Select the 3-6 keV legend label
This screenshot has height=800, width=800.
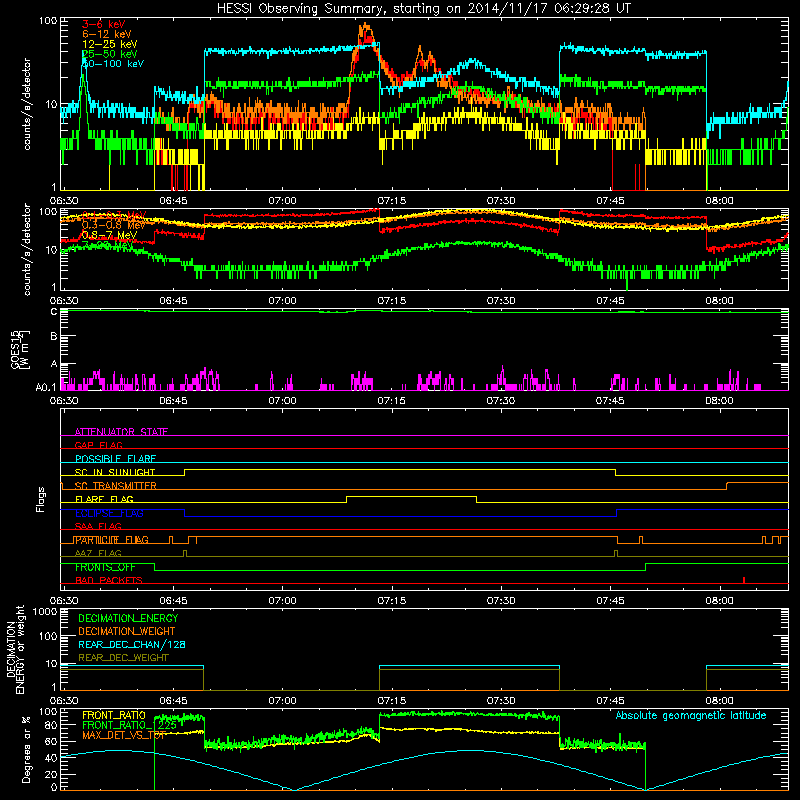pos(103,24)
